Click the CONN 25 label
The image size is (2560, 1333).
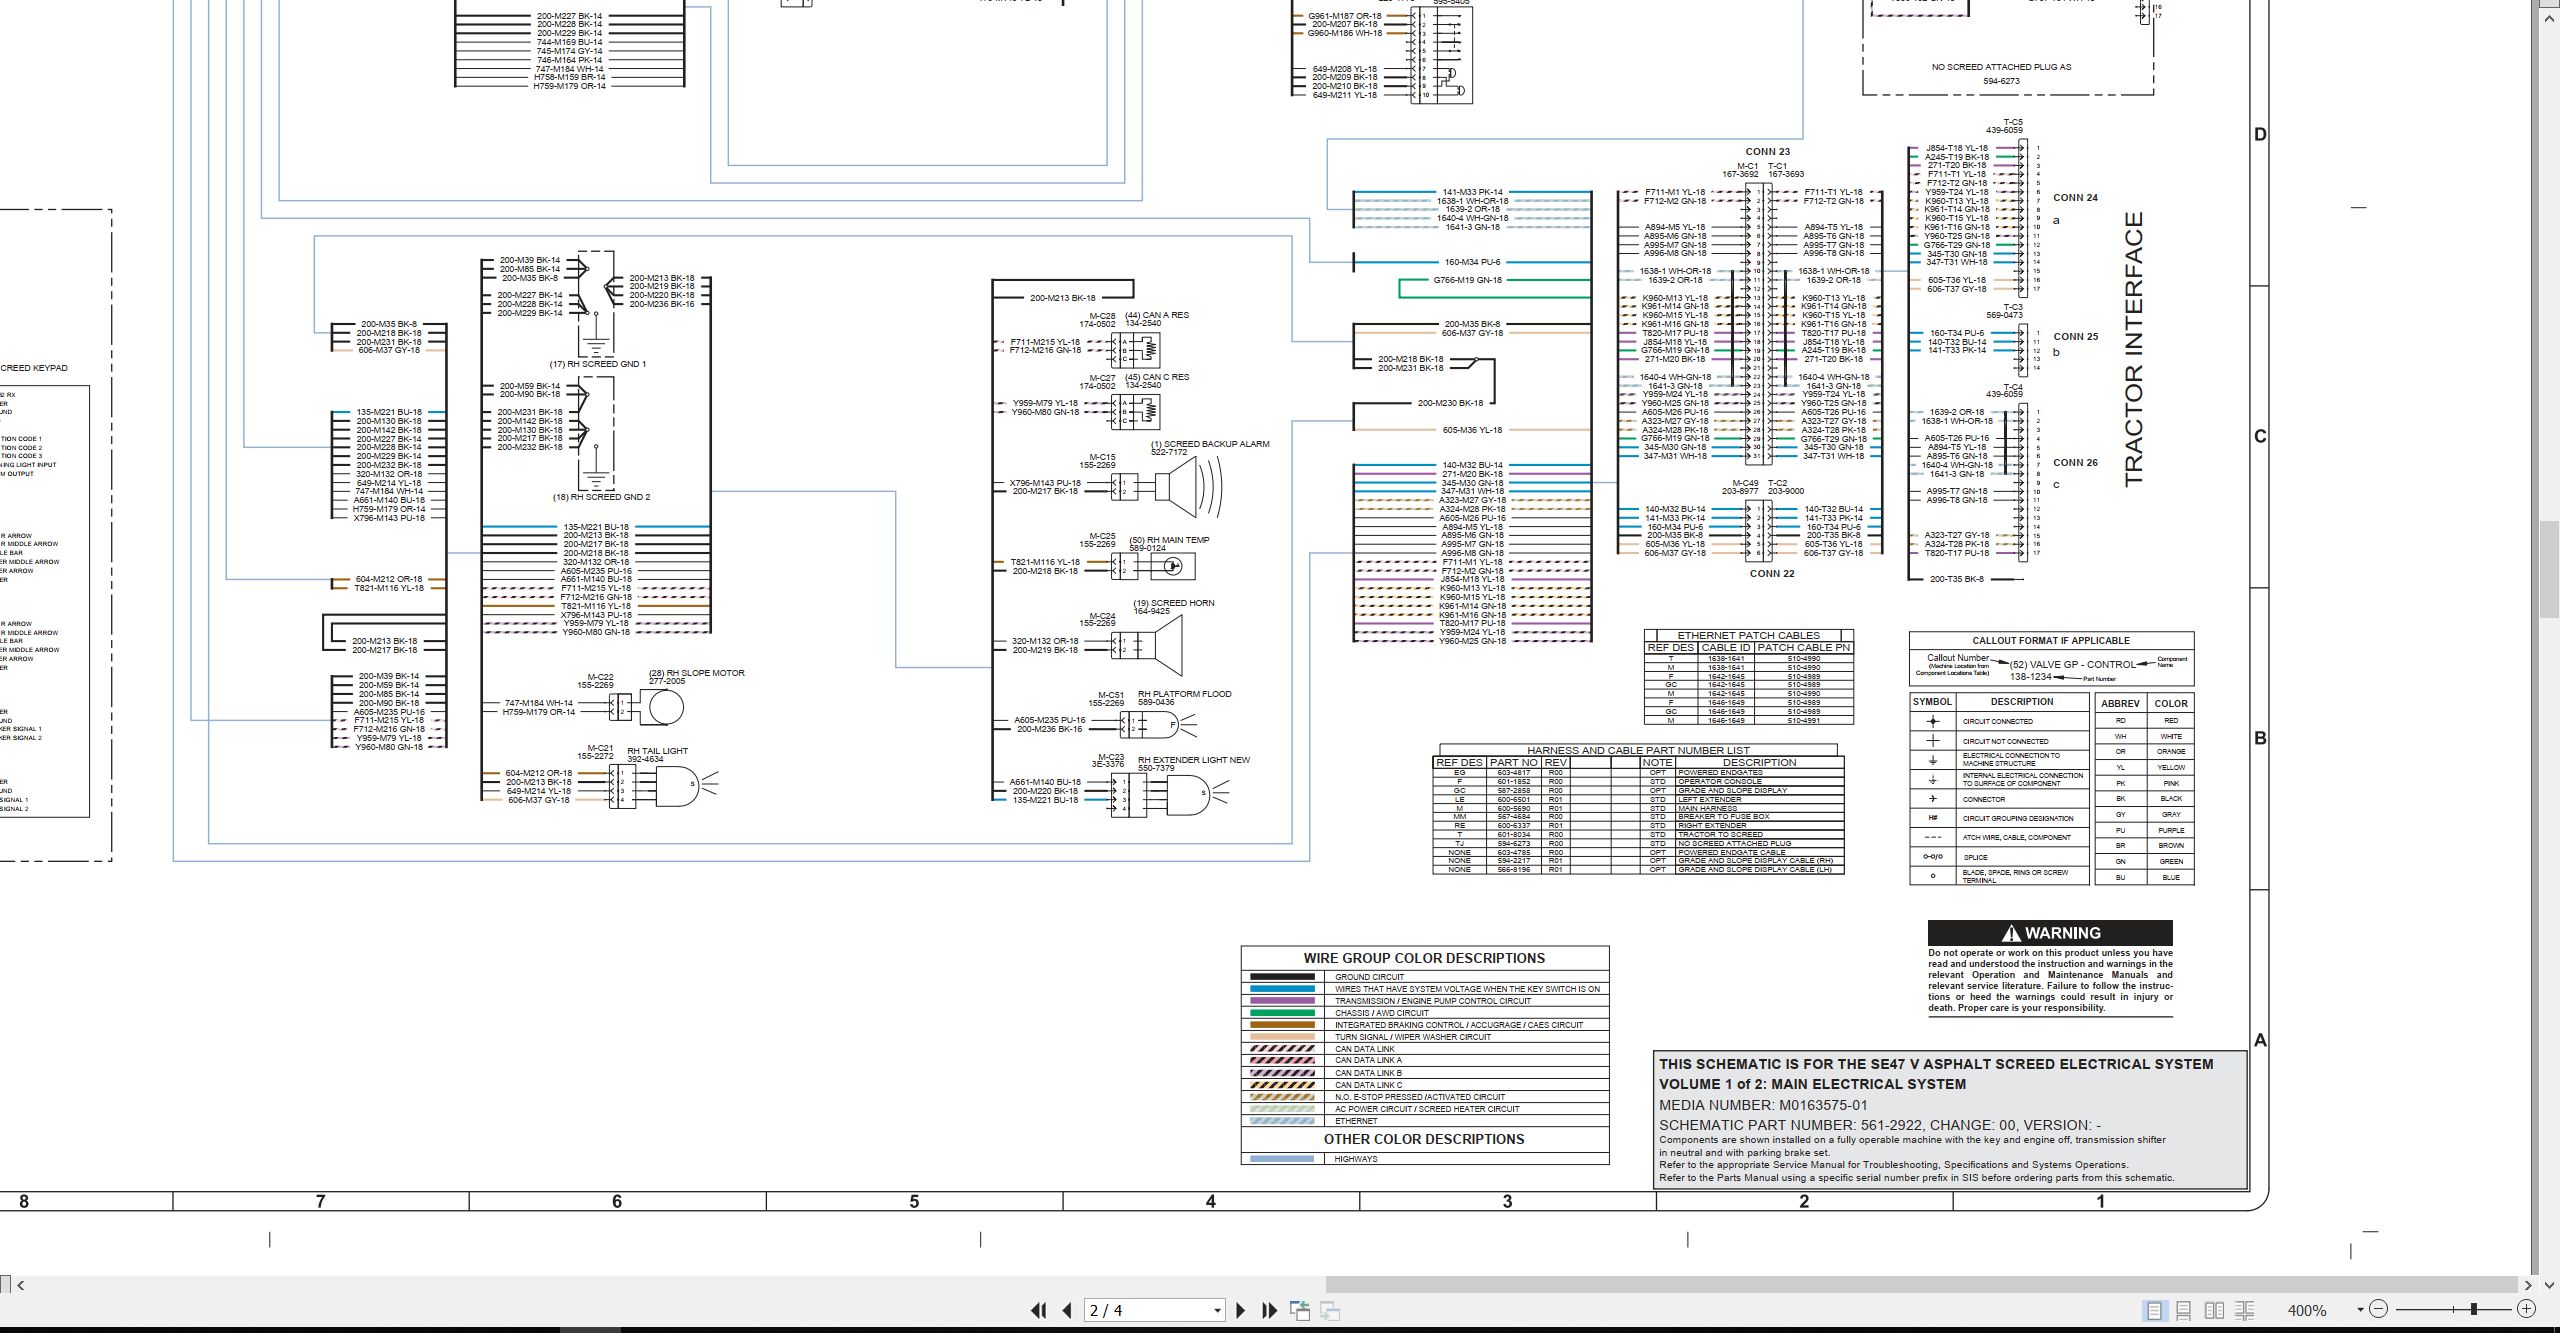point(2076,336)
